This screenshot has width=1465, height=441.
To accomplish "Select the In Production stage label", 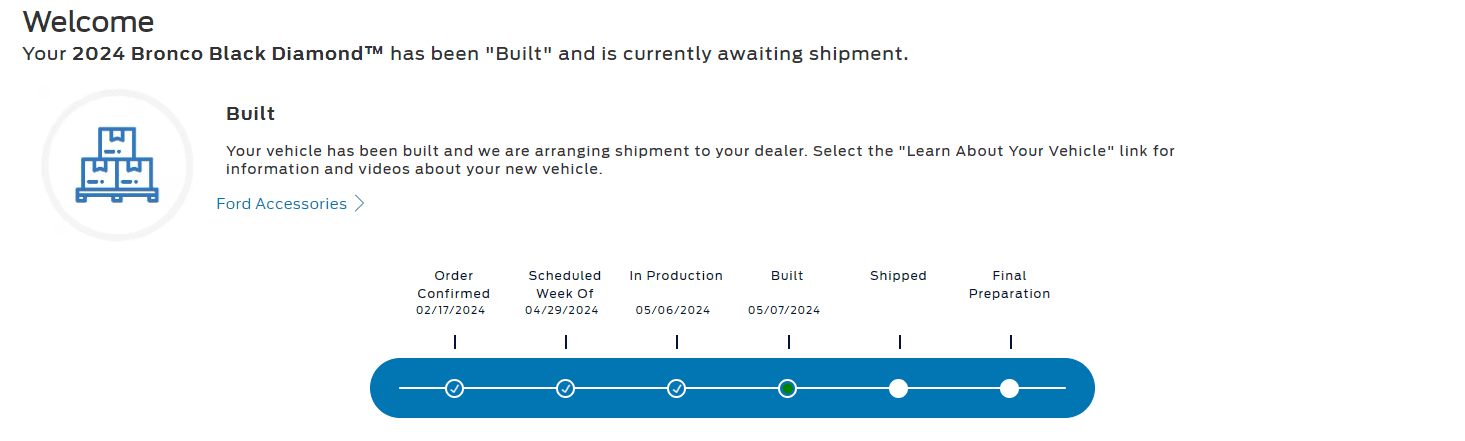I will pyautogui.click(x=676, y=276).
